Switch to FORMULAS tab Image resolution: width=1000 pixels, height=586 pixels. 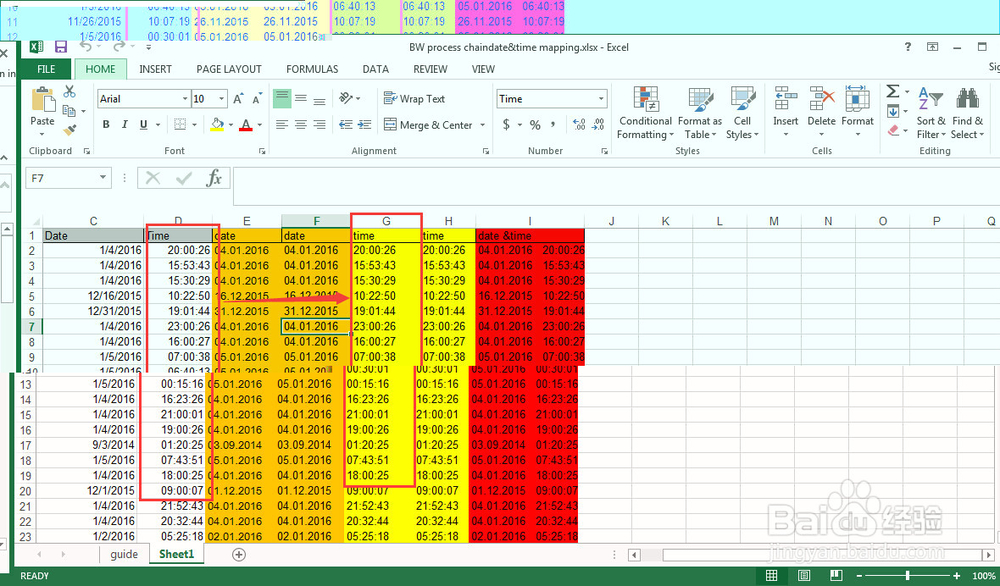coord(312,69)
